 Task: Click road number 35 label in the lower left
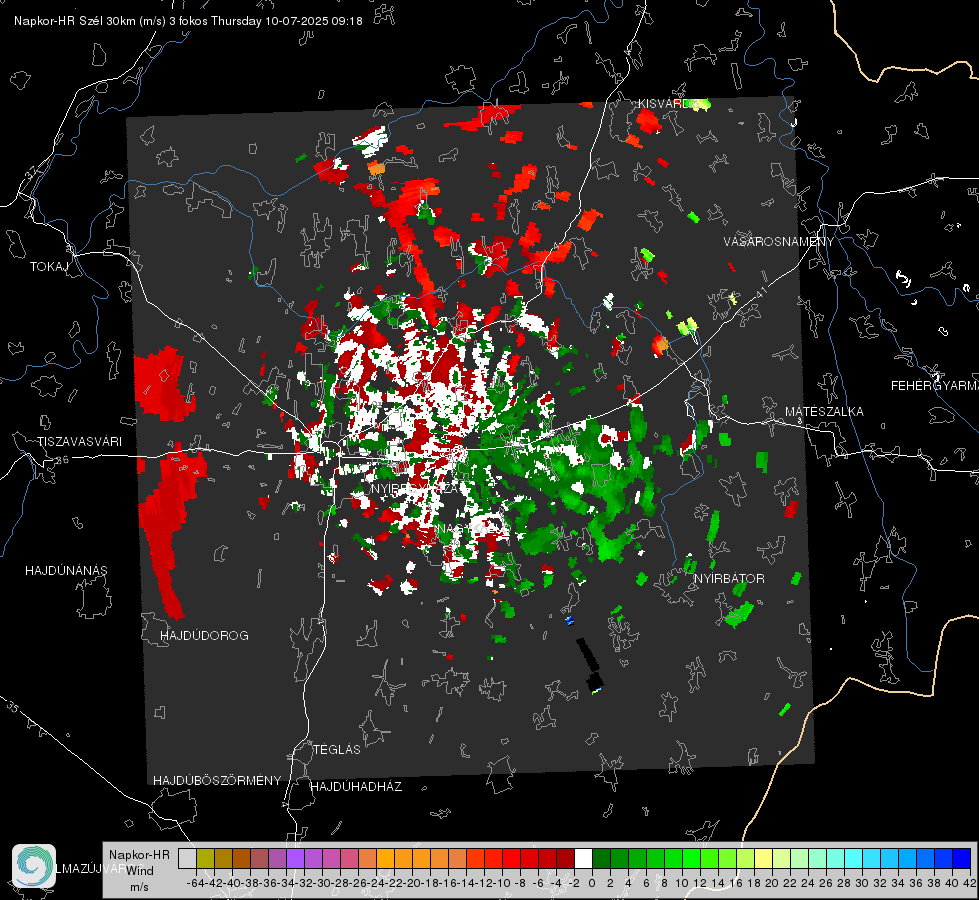coord(12,707)
